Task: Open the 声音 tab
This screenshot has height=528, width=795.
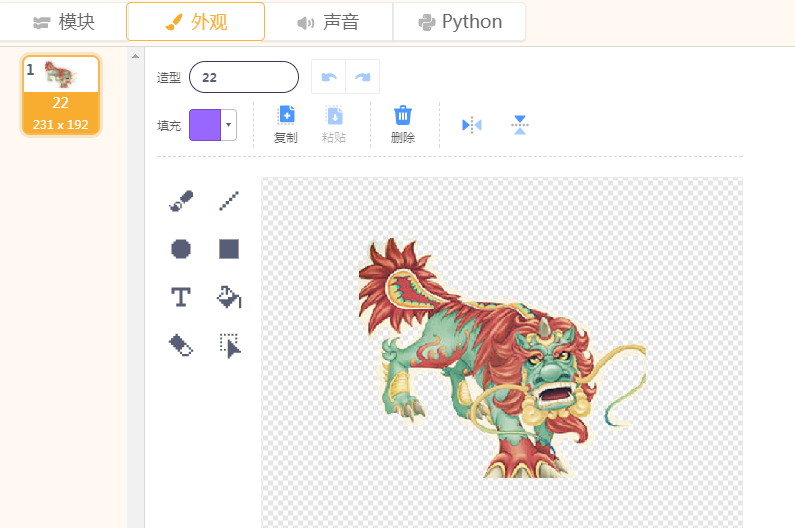Action: (x=329, y=22)
